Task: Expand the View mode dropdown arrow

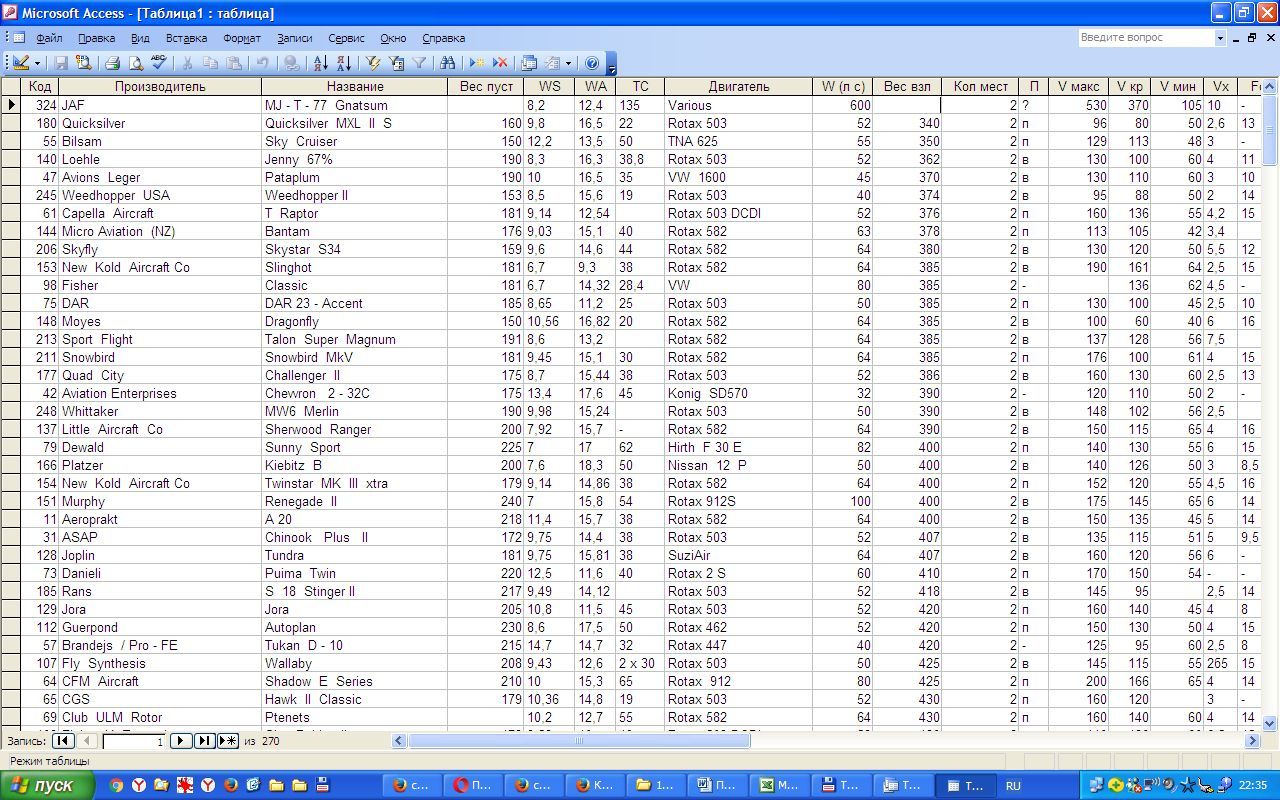Action: 38,63
